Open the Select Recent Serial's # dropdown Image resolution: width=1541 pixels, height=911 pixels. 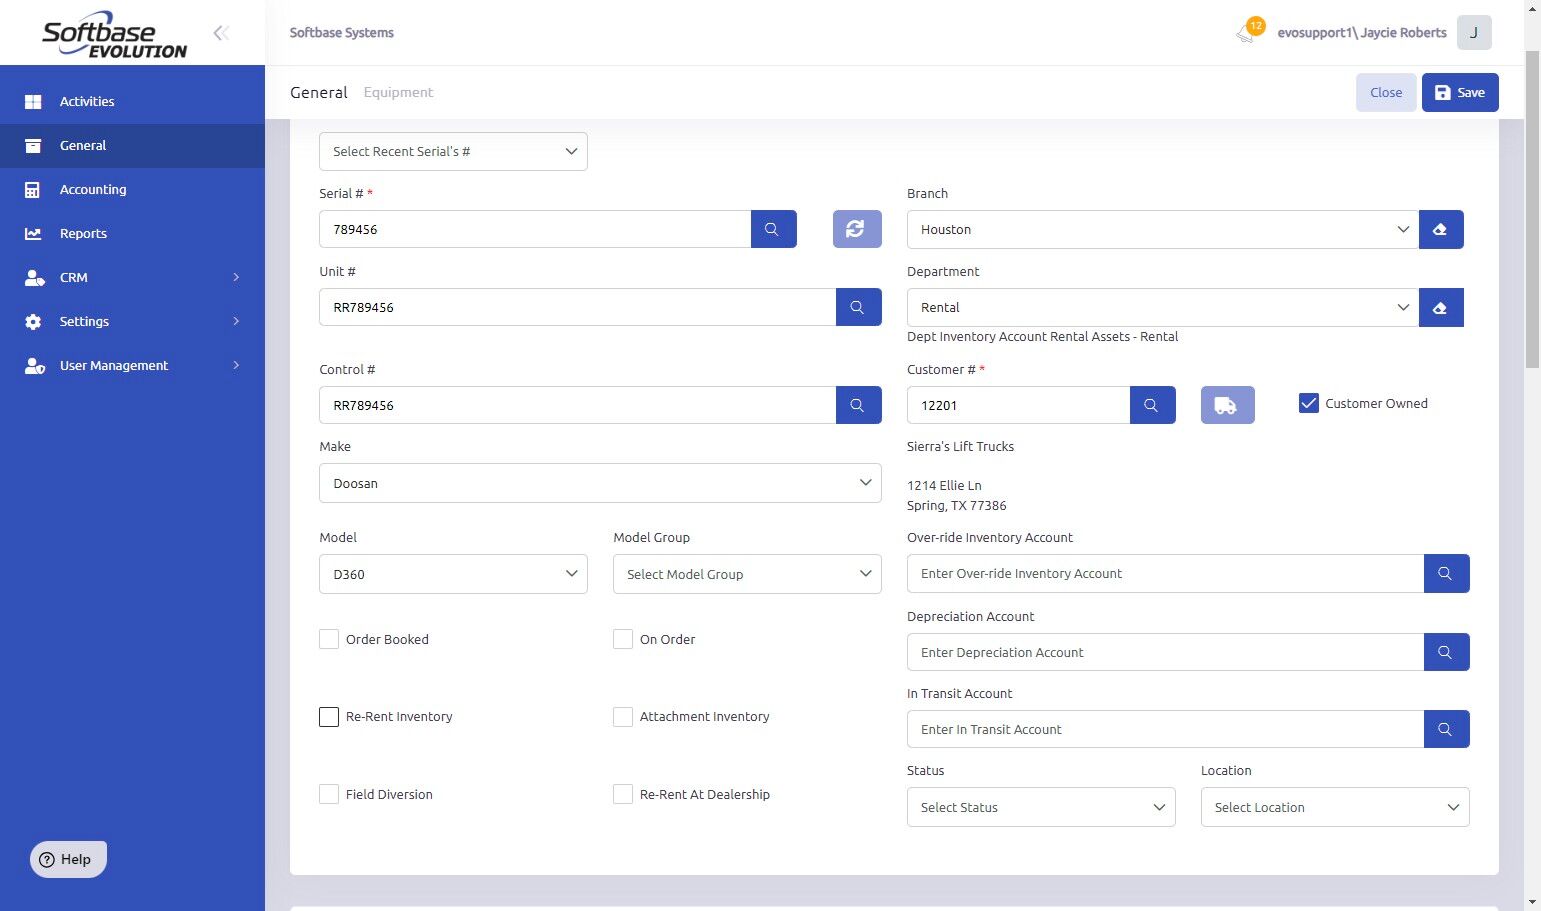click(453, 151)
